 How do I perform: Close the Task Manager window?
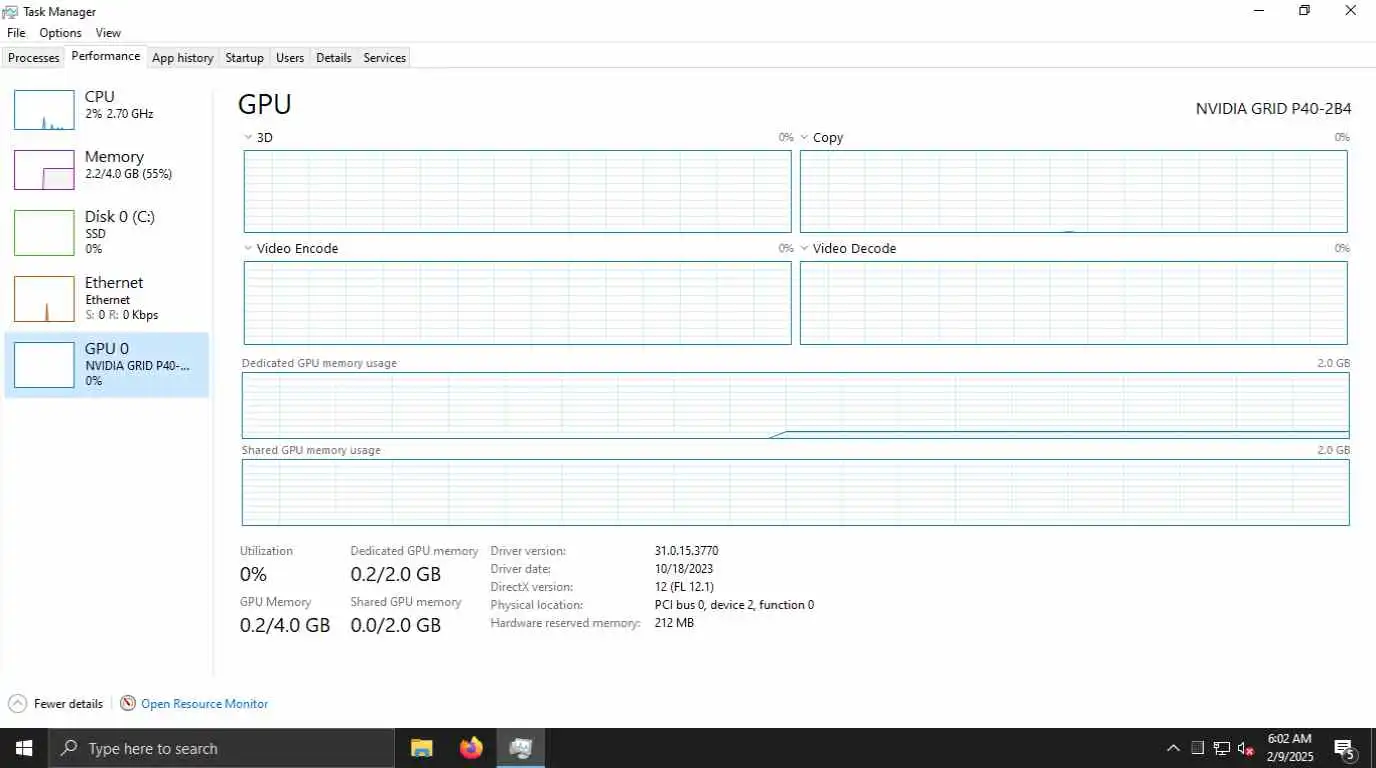click(x=1350, y=11)
